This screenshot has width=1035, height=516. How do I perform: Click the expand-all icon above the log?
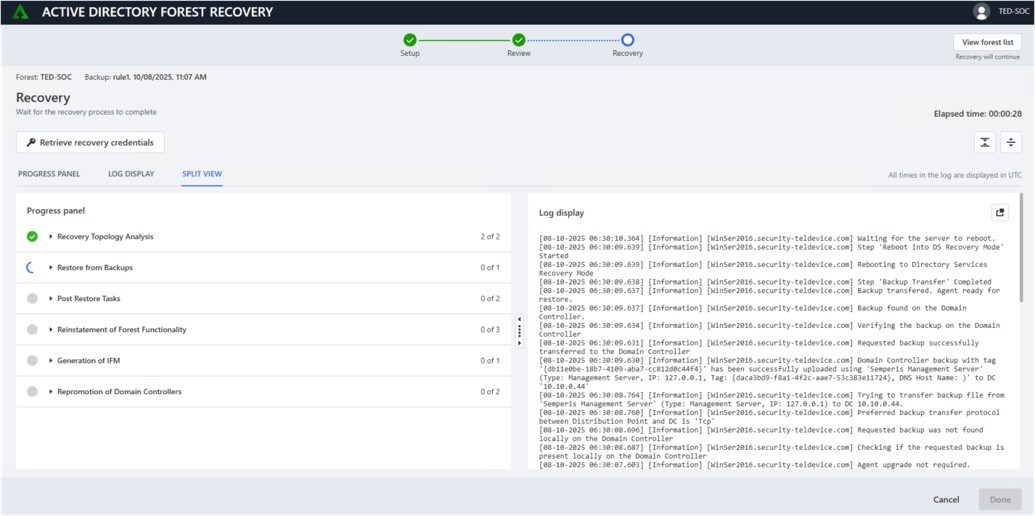[x=1011, y=142]
